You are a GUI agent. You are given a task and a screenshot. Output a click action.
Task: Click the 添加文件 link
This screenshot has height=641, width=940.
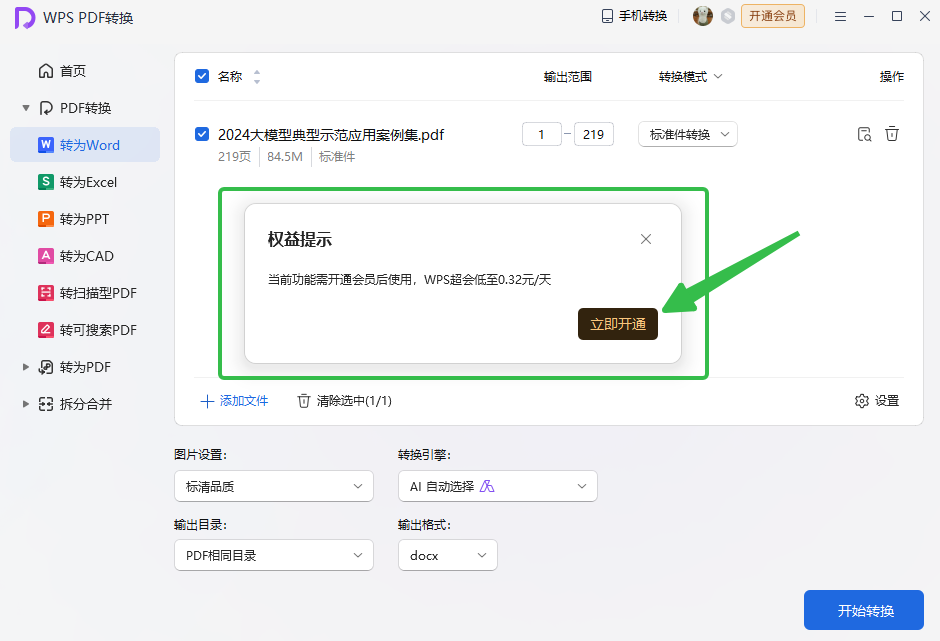point(234,401)
